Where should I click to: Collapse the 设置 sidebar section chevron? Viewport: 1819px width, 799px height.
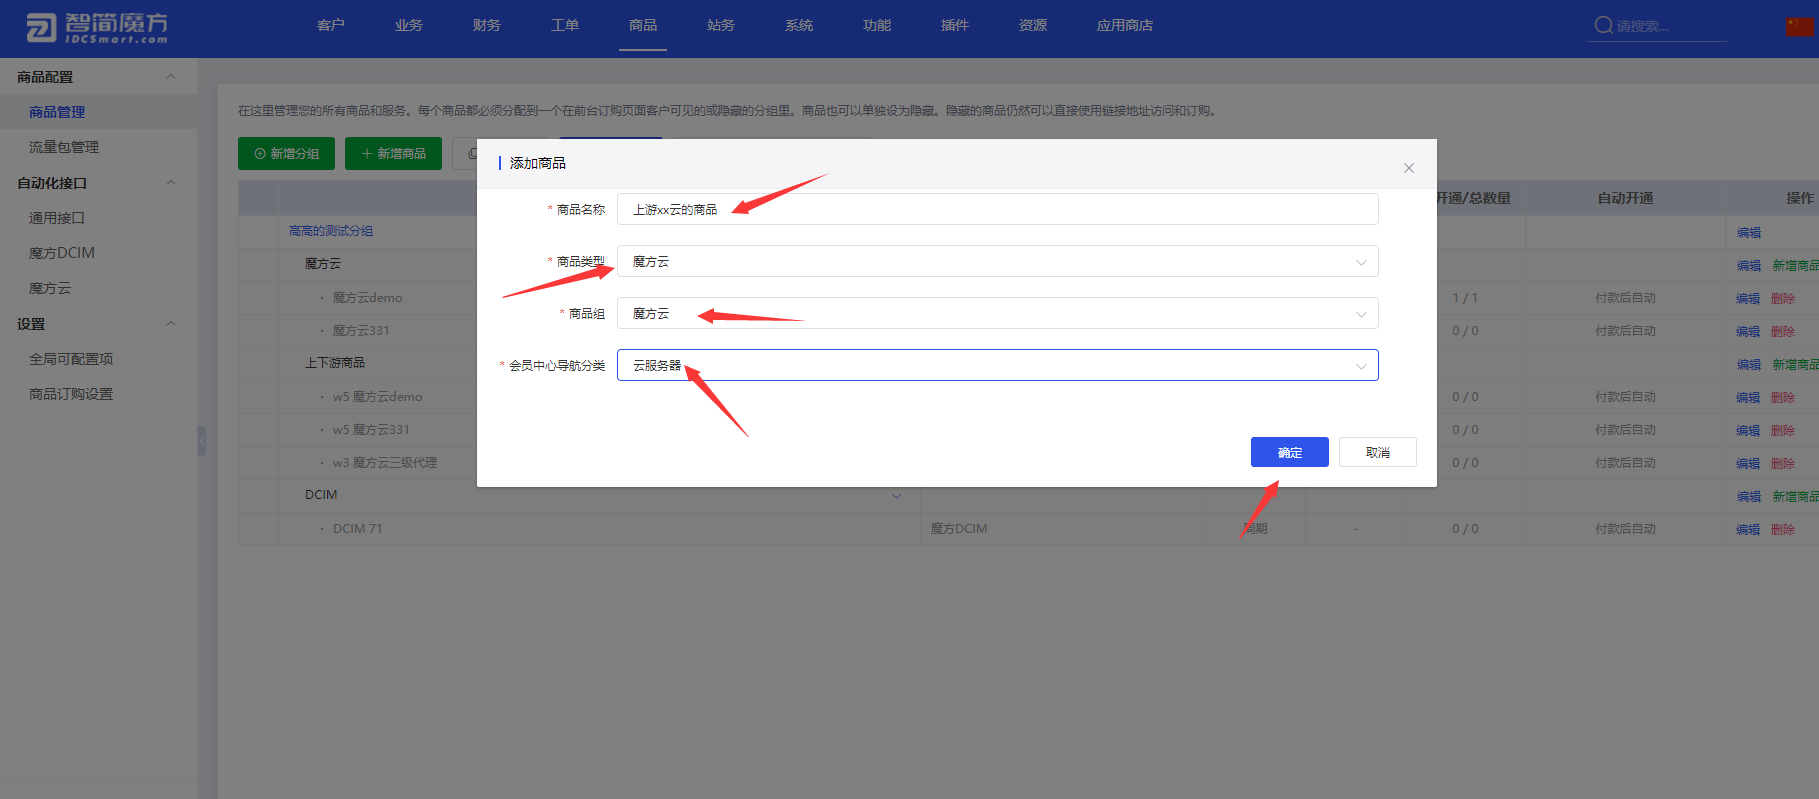pyautogui.click(x=171, y=324)
